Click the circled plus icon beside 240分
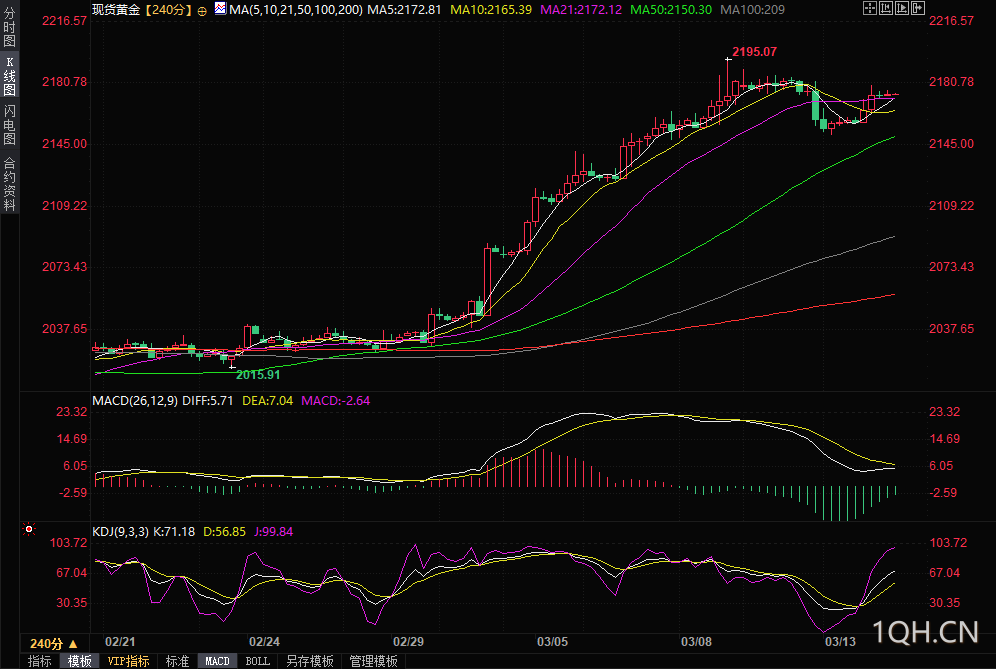This screenshot has width=996, height=669. [202, 11]
